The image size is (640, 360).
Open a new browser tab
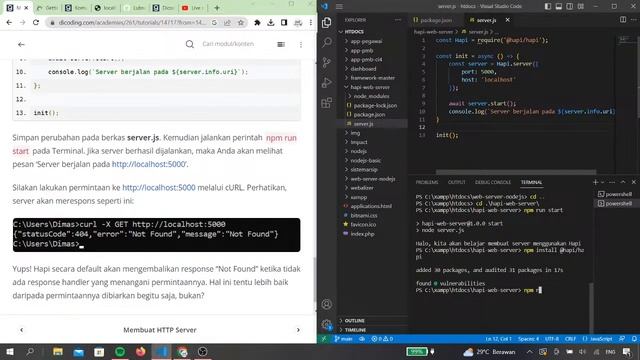point(217,8)
